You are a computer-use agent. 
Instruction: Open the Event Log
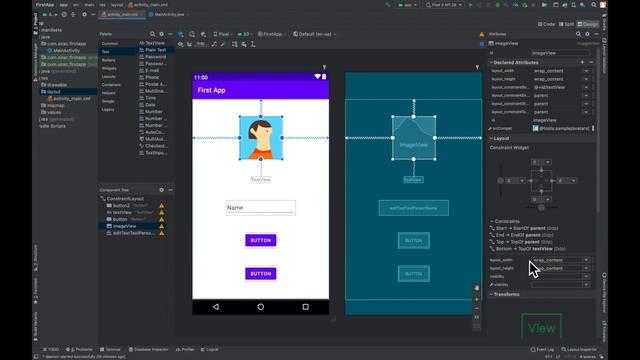(x=542, y=350)
